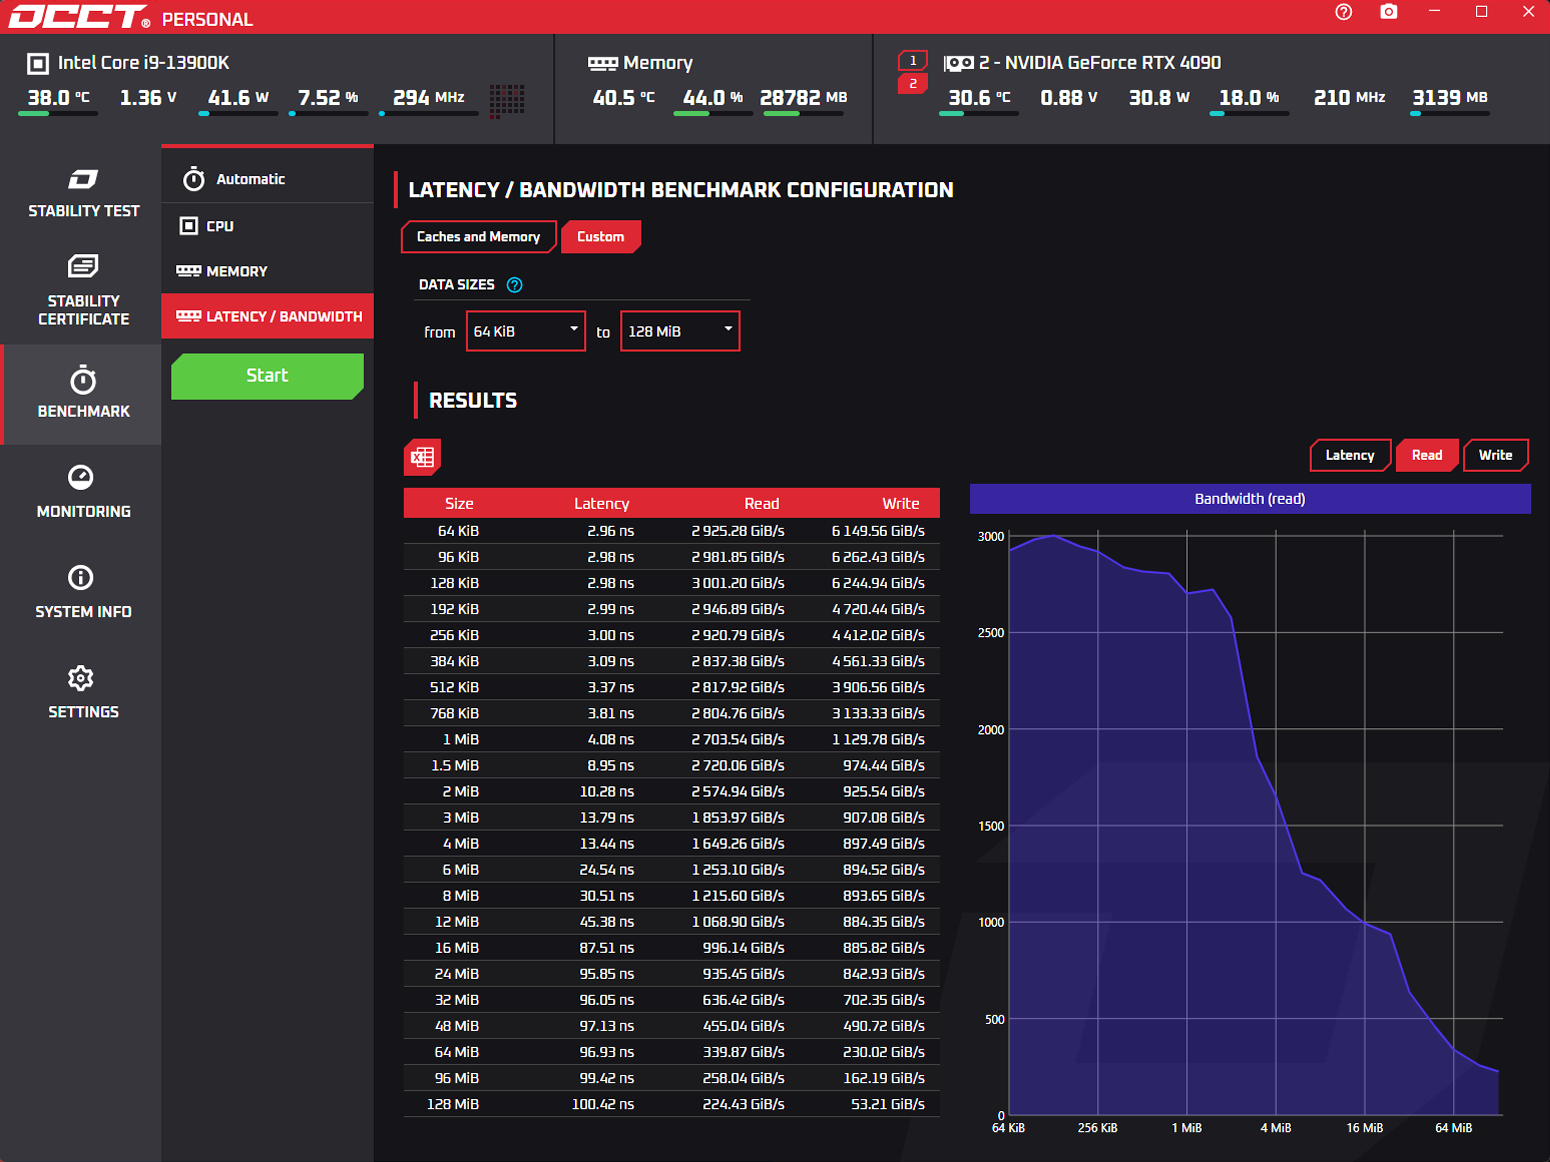Open the 'to' 128 MiB size dropdown
This screenshot has height=1162, width=1550.
coord(680,331)
